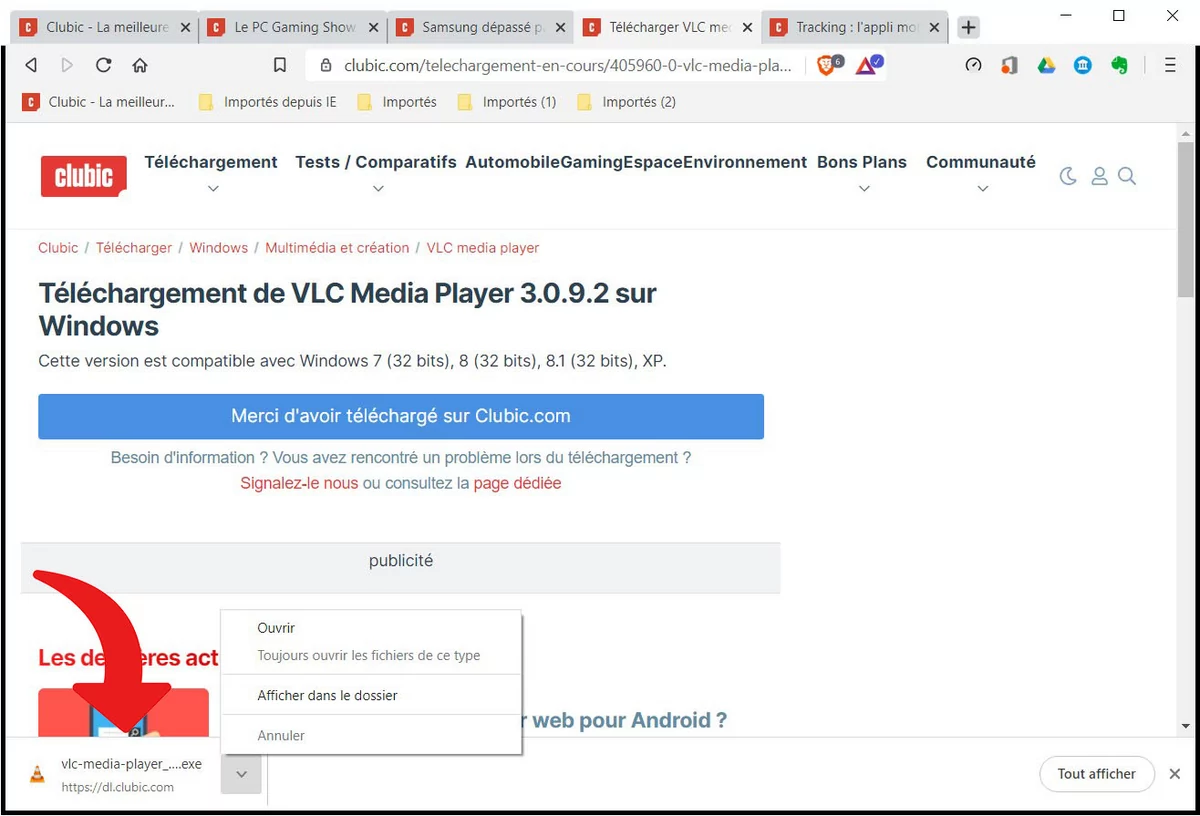Open the Google Drive extension

(1046, 65)
